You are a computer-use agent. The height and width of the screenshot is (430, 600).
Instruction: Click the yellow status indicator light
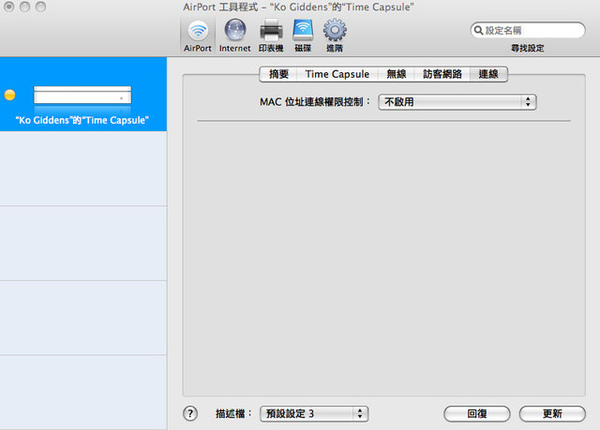coord(10,95)
